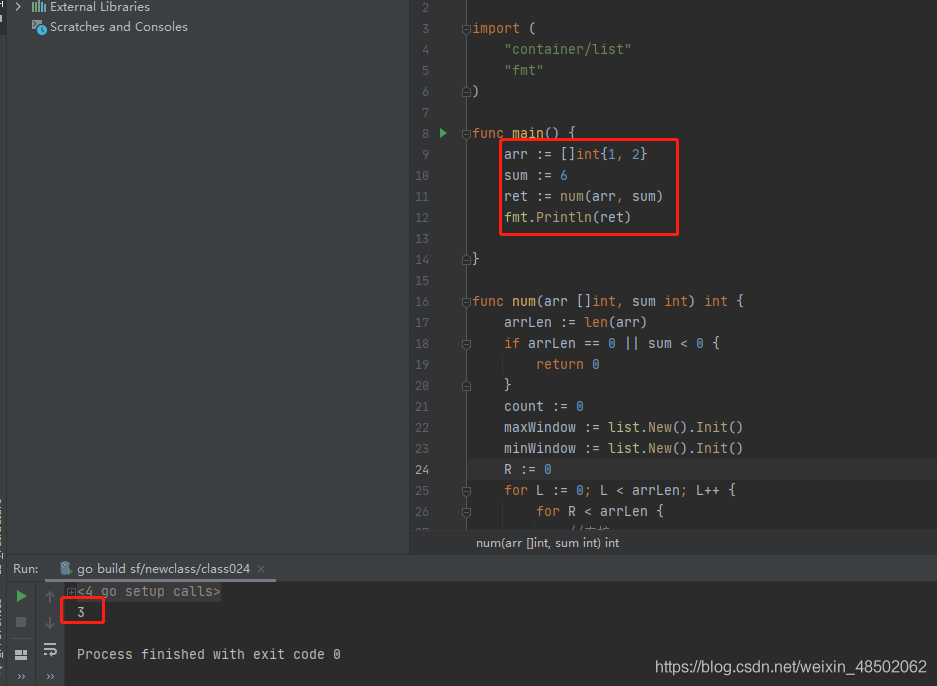Fold the for L := 0 loop
This screenshot has width=937, height=686.
[466, 491]
